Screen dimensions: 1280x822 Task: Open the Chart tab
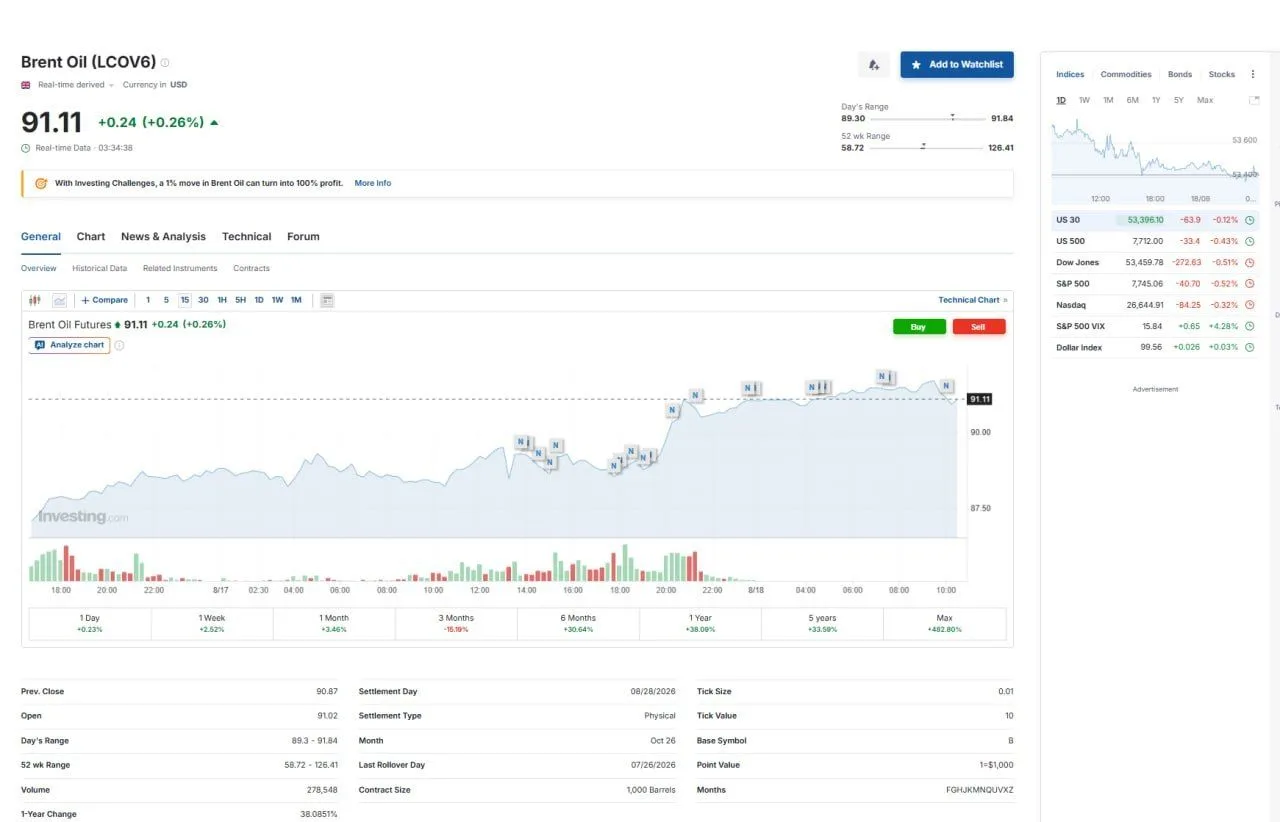[91, 237]
